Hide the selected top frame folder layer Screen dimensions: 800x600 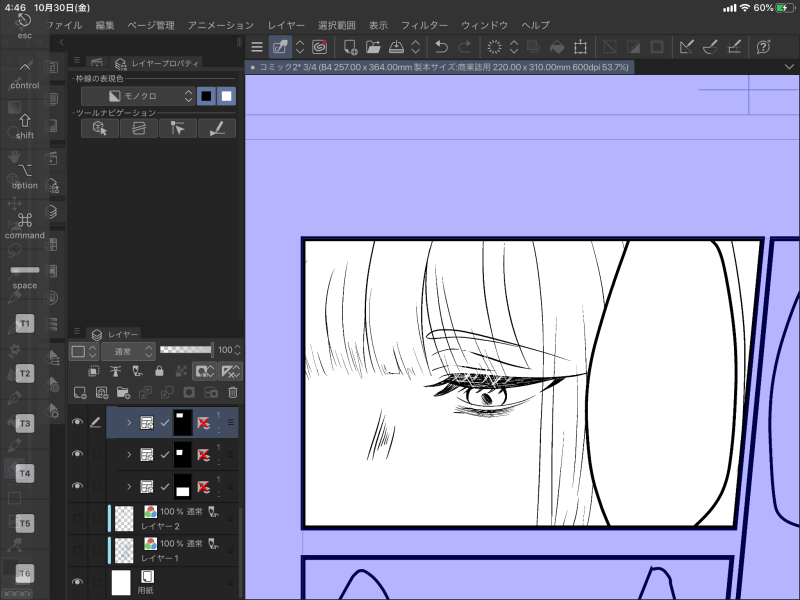[77, 422]
